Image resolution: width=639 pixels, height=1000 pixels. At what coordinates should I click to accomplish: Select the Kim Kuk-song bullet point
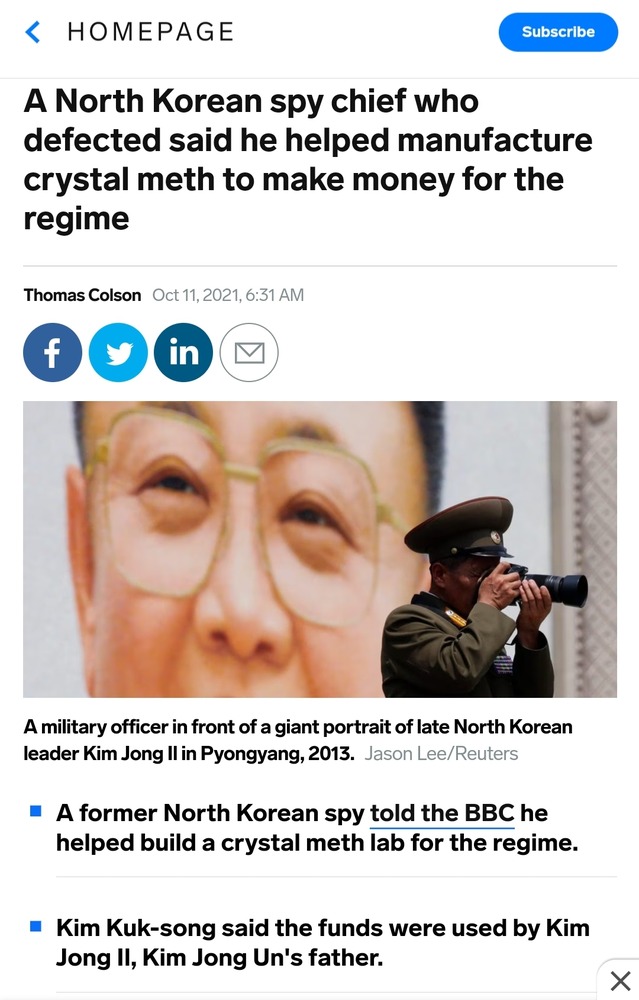[x=323, y=943]
